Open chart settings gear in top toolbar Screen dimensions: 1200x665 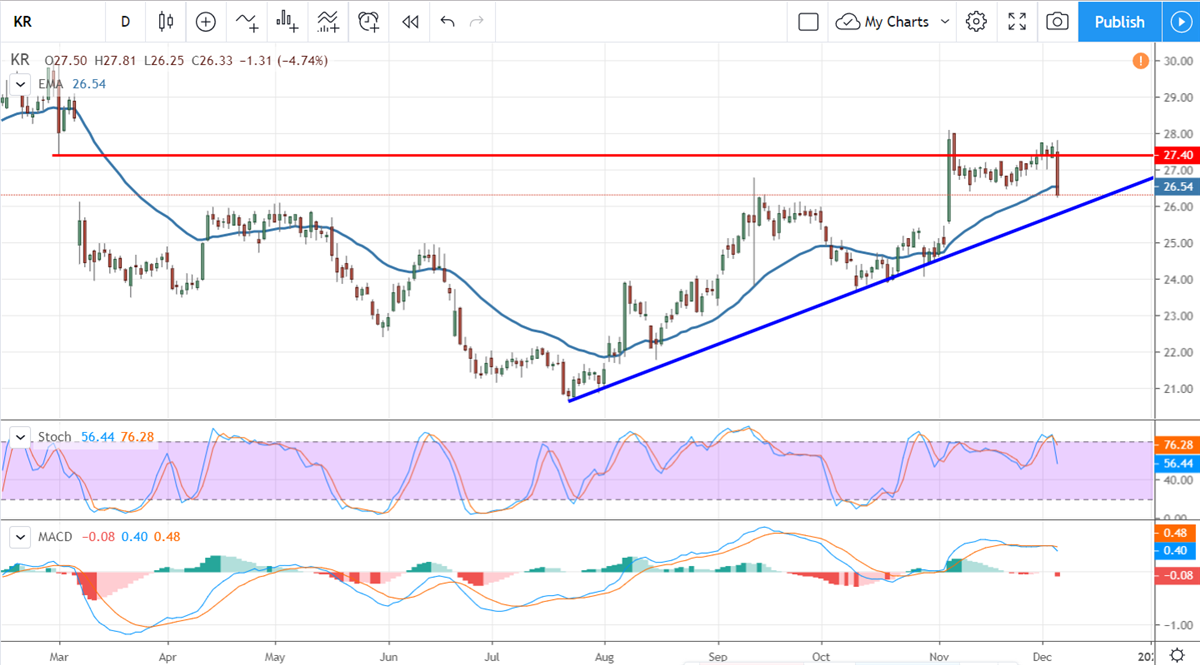pyautogui.click(x=977, y=21)
